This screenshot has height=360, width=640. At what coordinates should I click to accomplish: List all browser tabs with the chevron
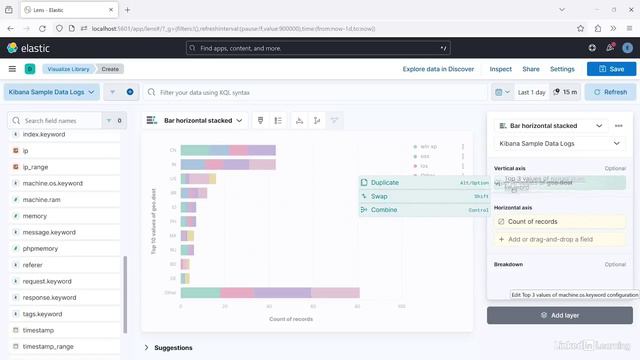pos(562,10)
